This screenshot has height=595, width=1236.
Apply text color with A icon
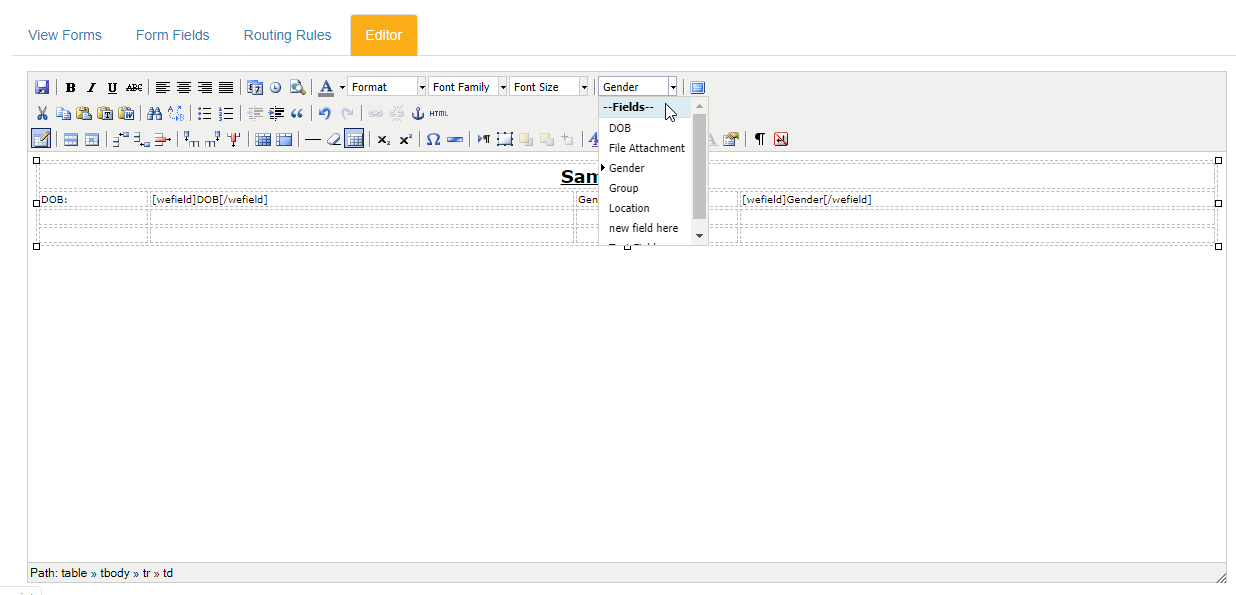326,87
